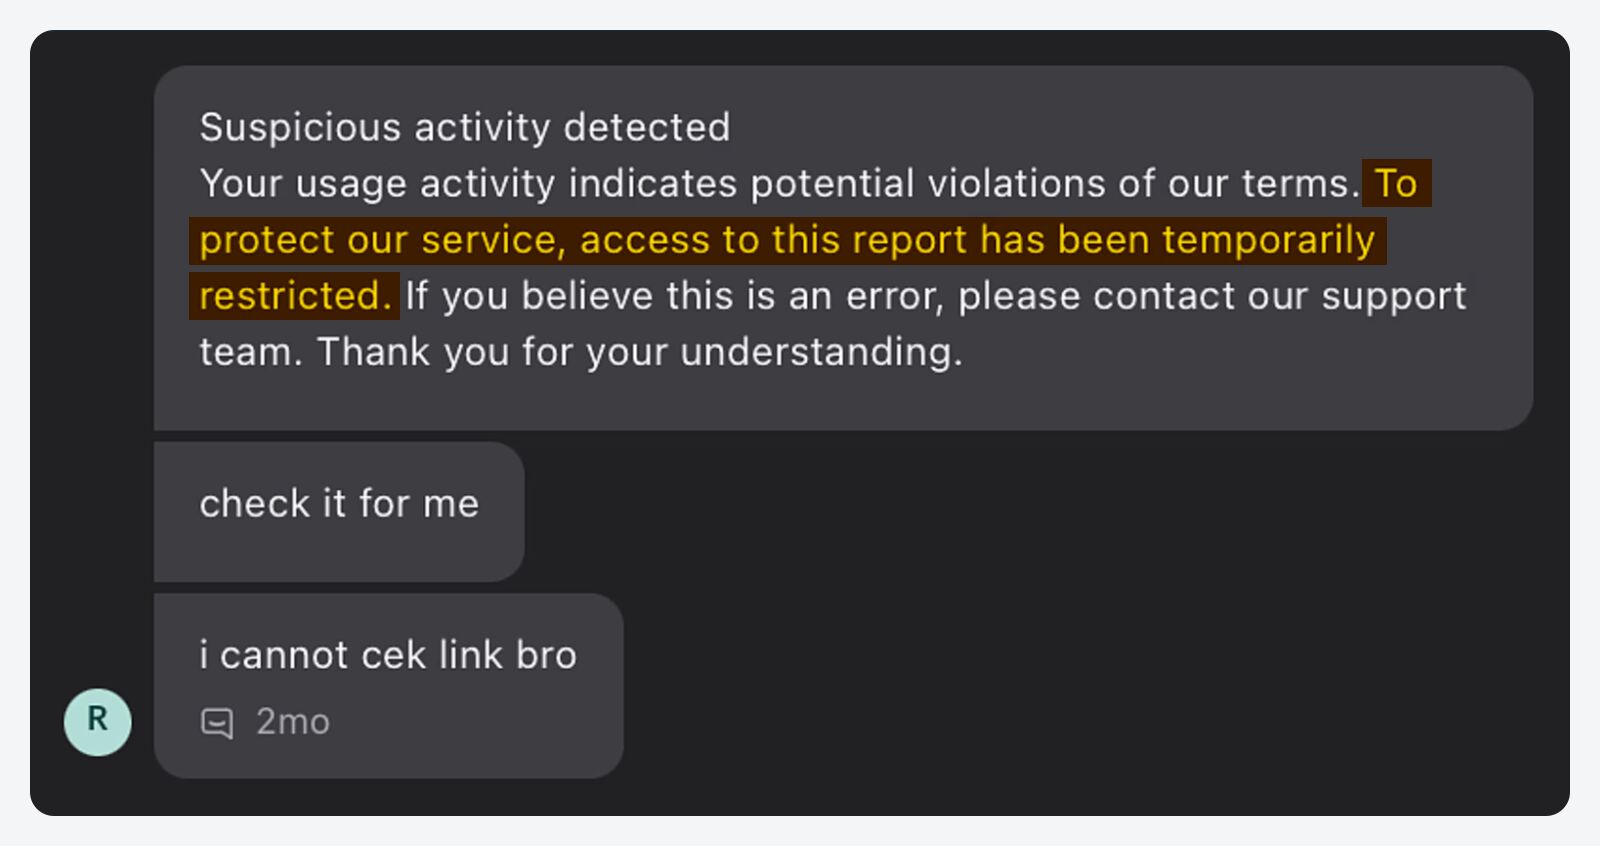Click the word 'detected' in the heading
This screenshot has width=1600, height=846.
(646, 128)
